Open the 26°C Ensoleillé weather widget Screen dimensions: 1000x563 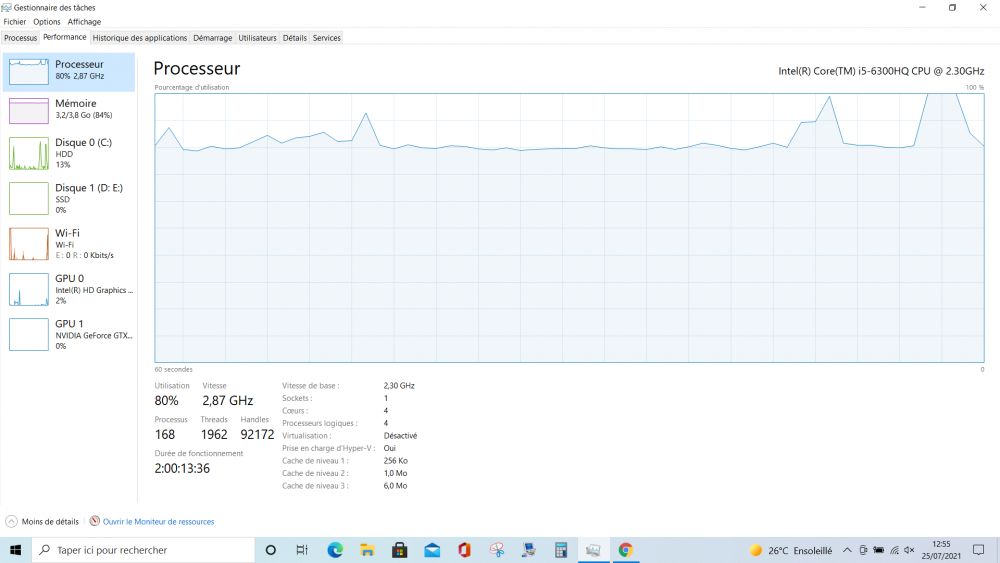pos(791,550)
